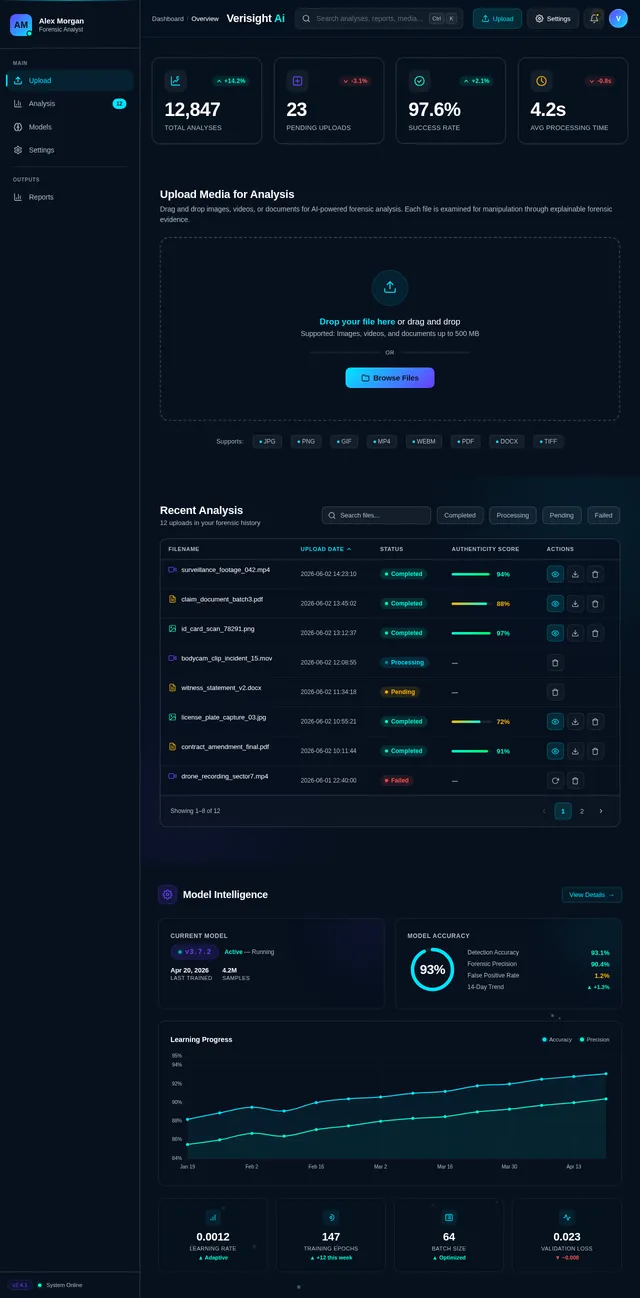640x1298 pixels.
Task: Delete bodycam_clip_incident_15.mov entry
Action: click(556, 662)
